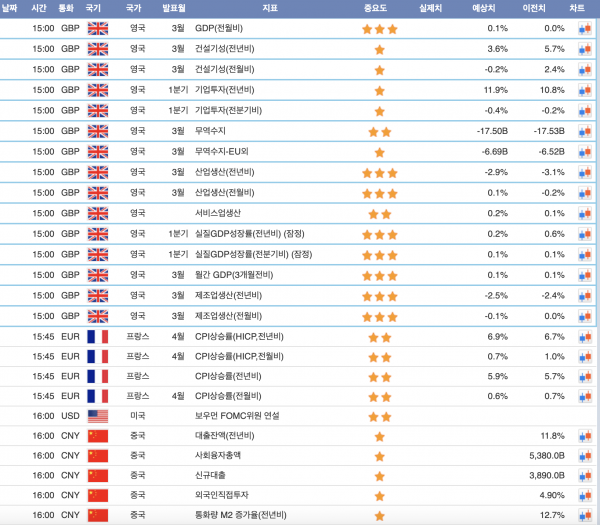
Task: Open chart icon for 무역수지-EU외 row
Action: click(585, 152)
